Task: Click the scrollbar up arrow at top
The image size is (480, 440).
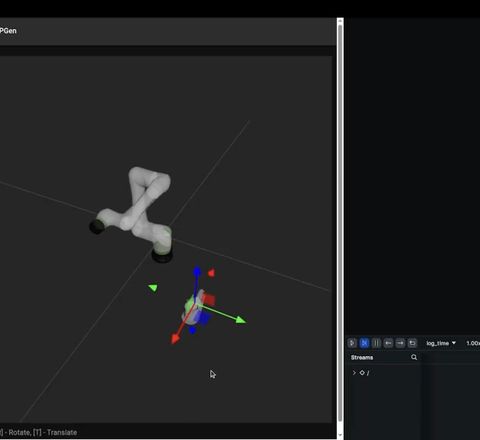Action: pos(340,21)
